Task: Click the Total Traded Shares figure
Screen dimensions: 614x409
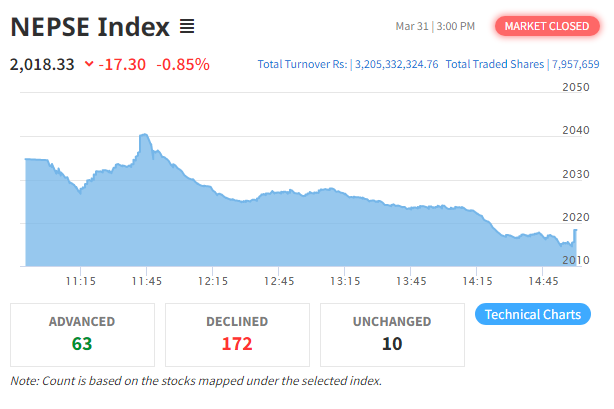Action: click(576, 64)
